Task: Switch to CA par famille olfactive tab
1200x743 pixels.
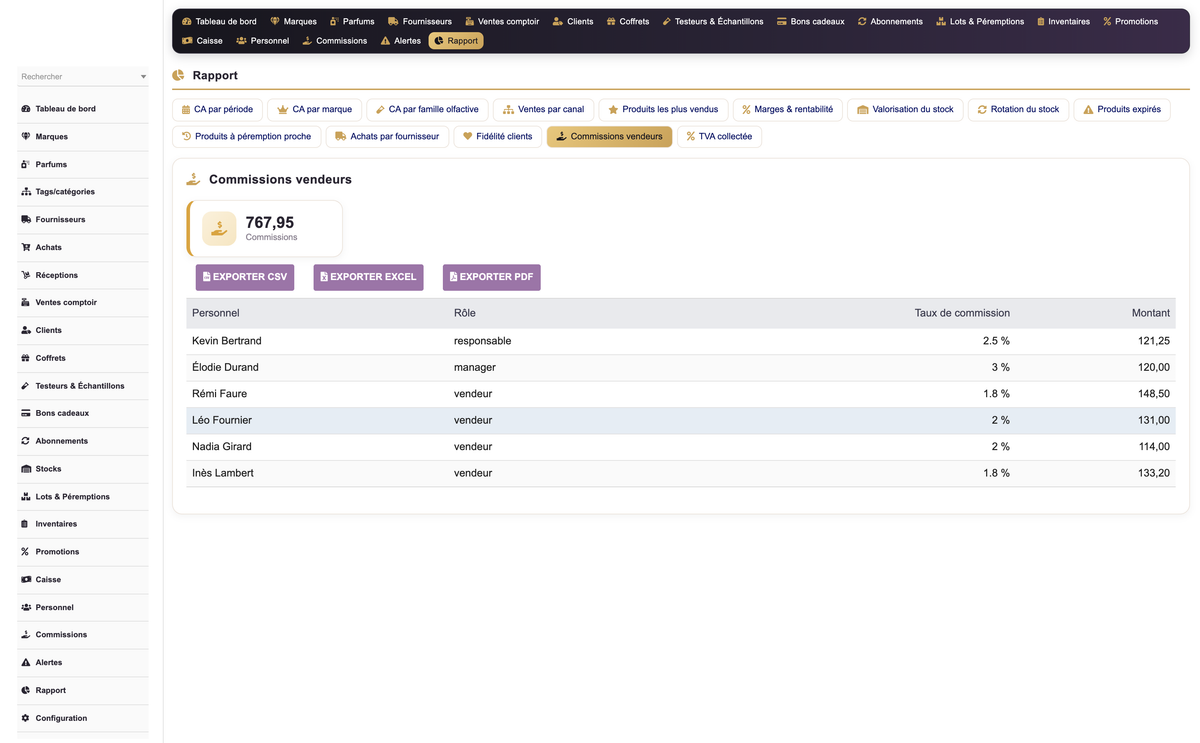Action: [x=427, y=109]
